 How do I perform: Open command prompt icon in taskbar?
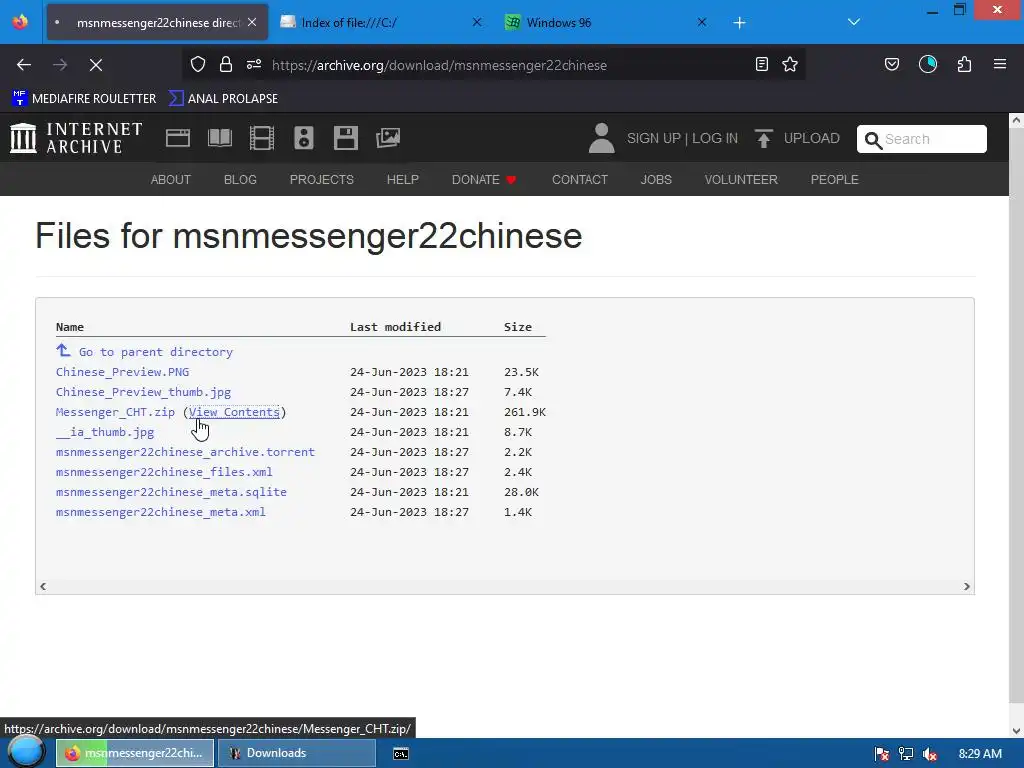pyautogui.click(x=401, y=754)
